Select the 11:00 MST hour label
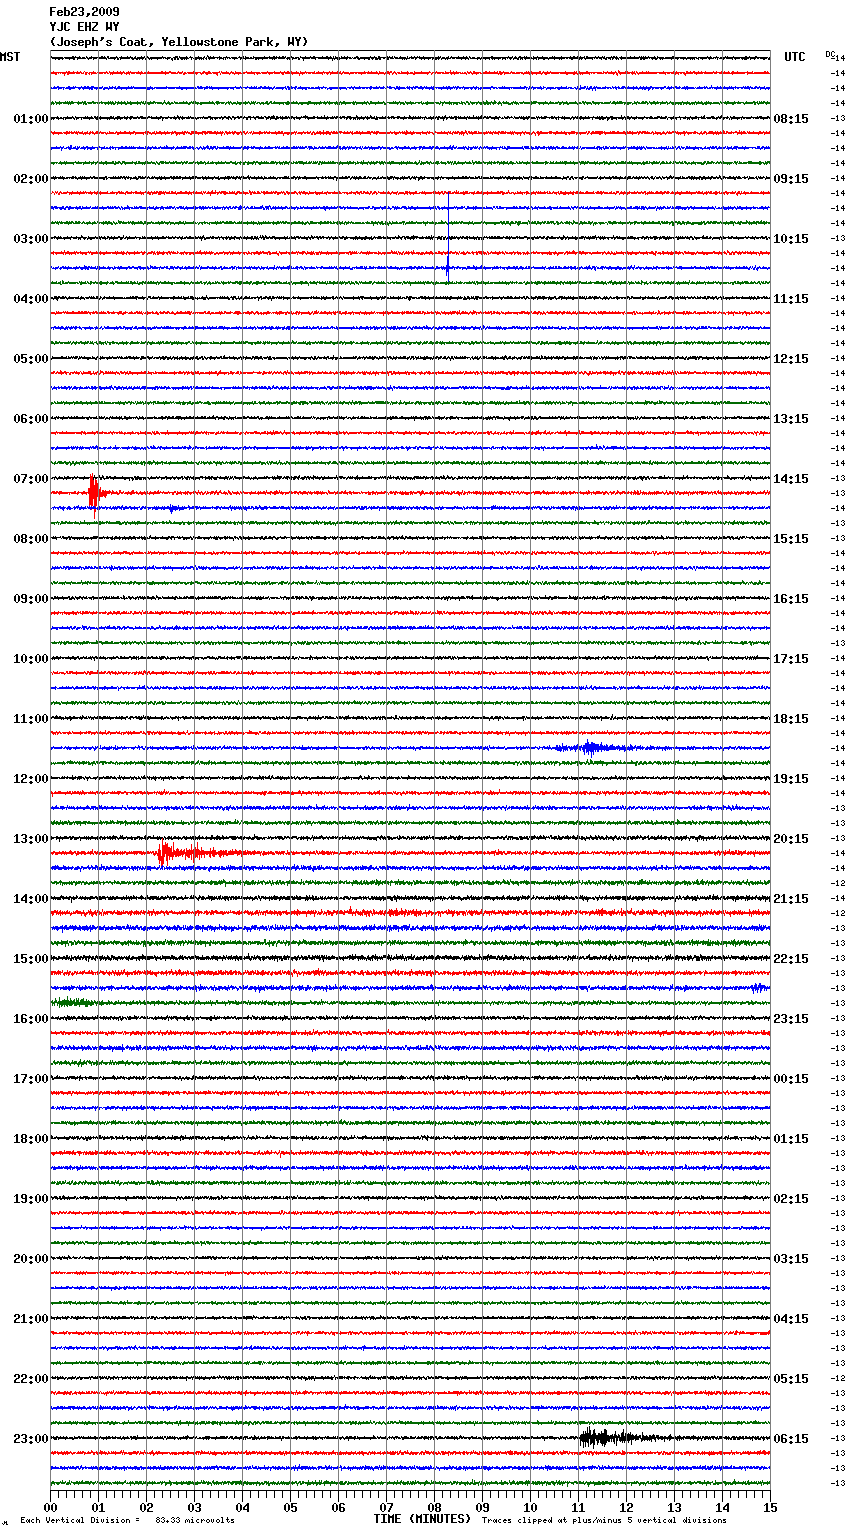 (31, 719)
